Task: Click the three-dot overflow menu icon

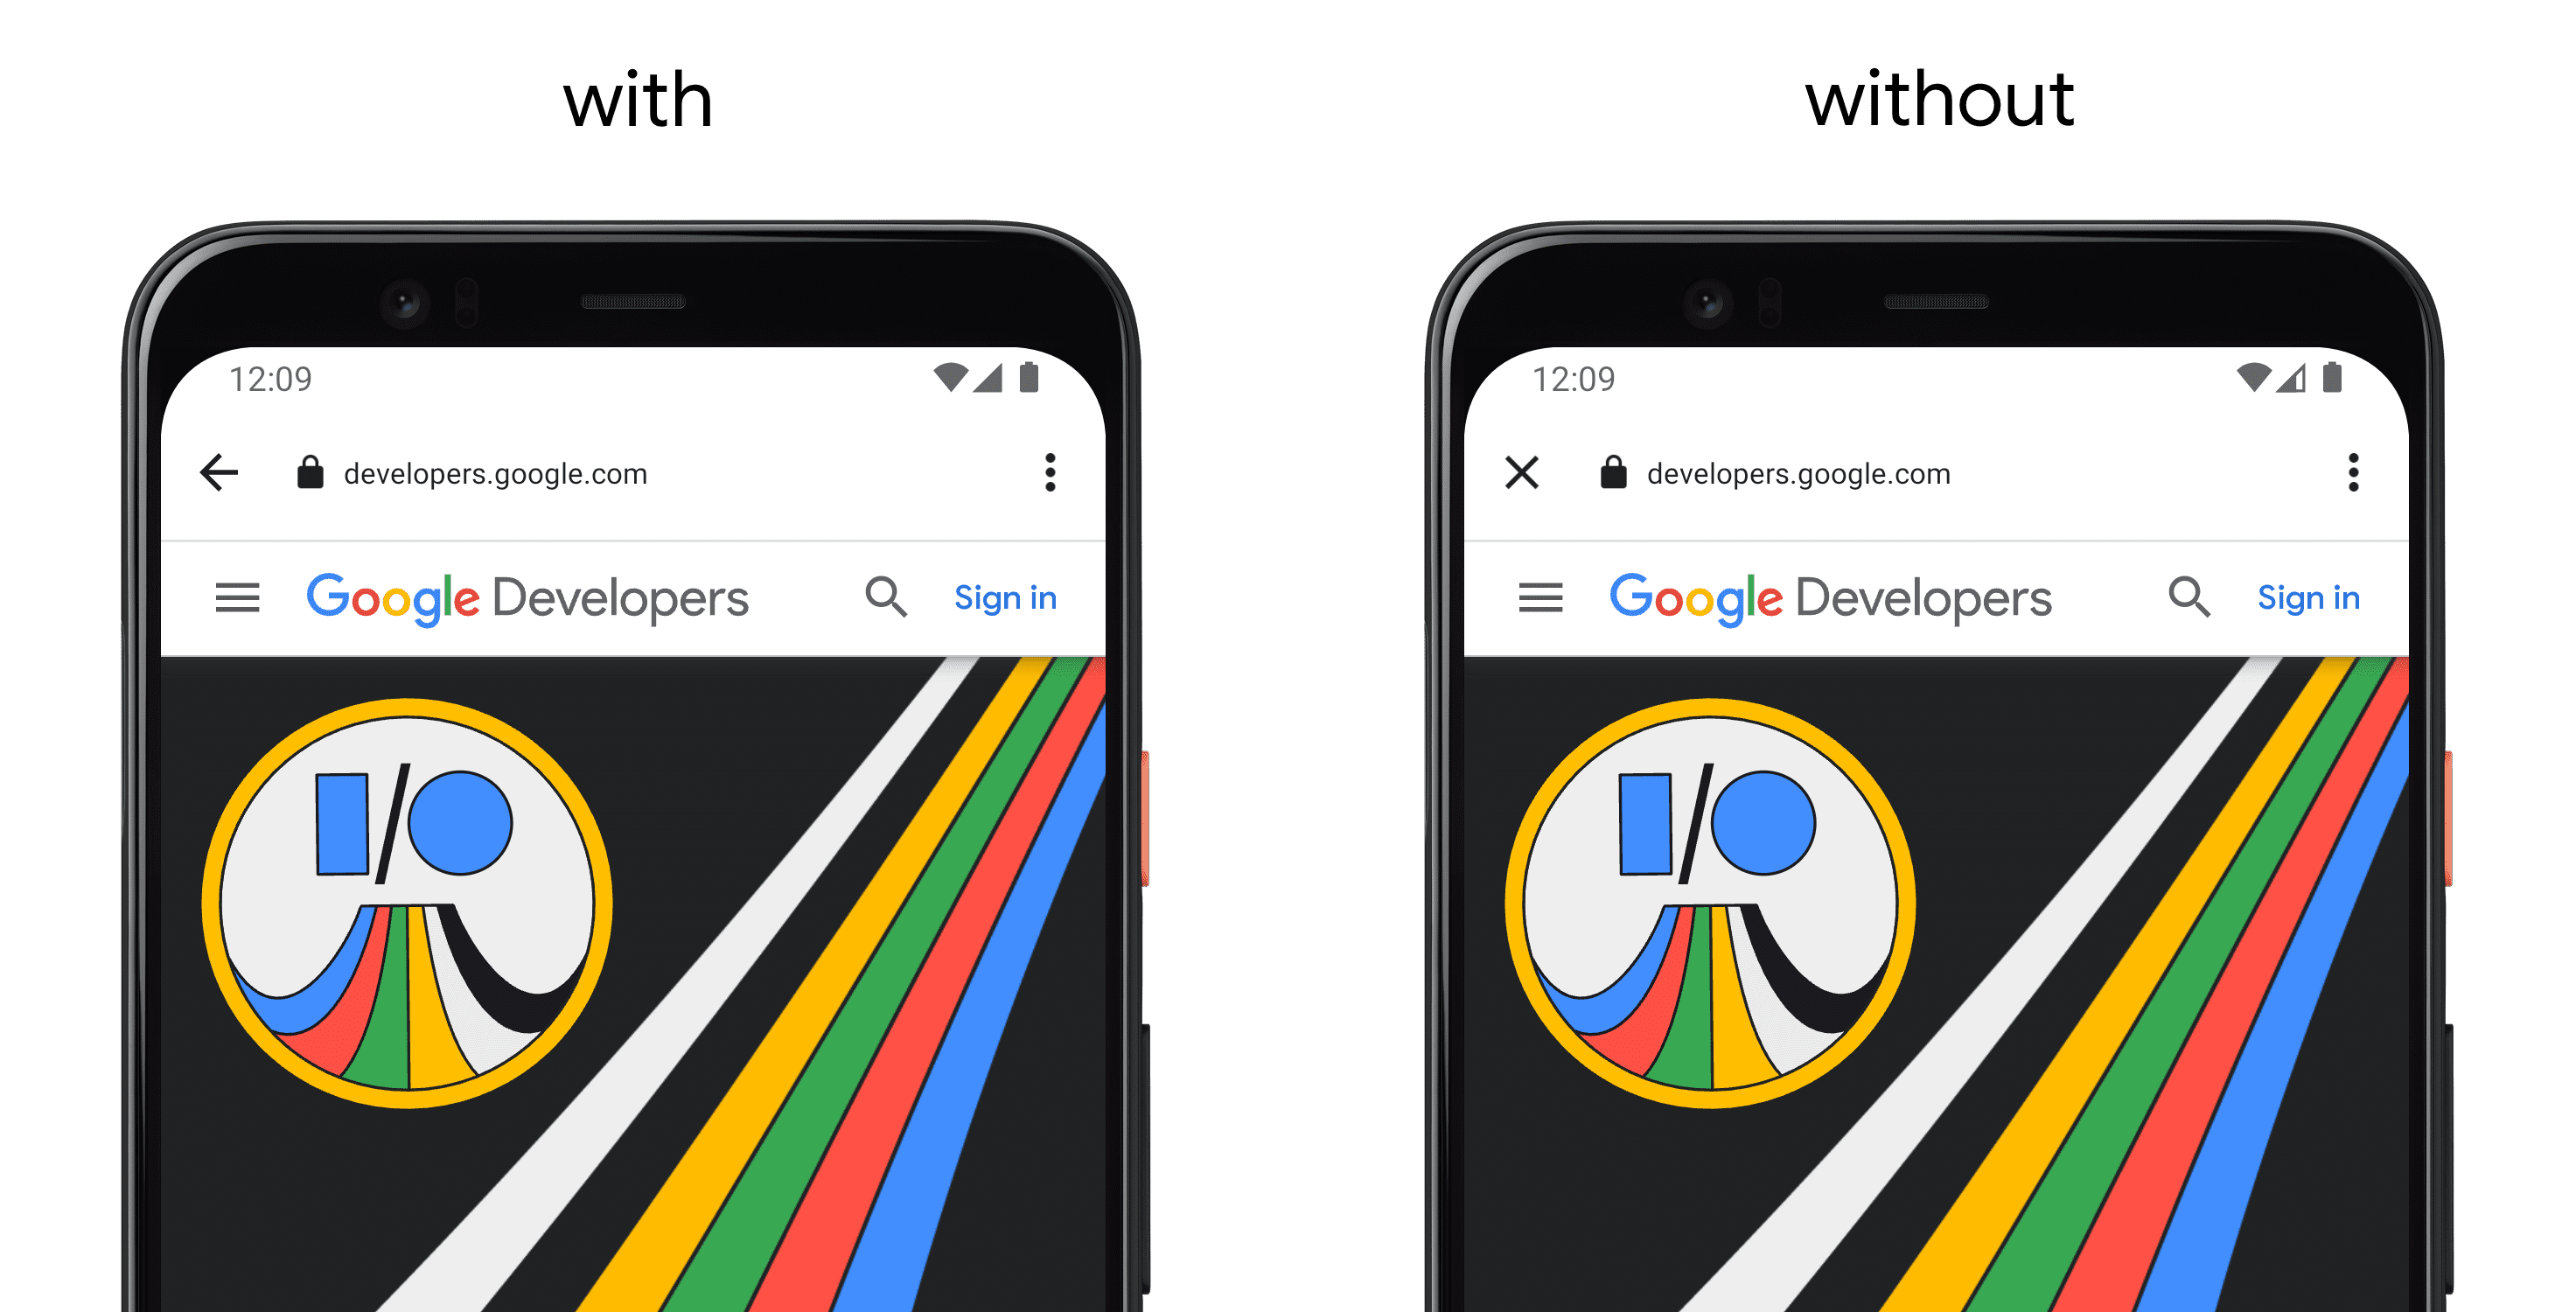Action: [x=1049, y=473]
